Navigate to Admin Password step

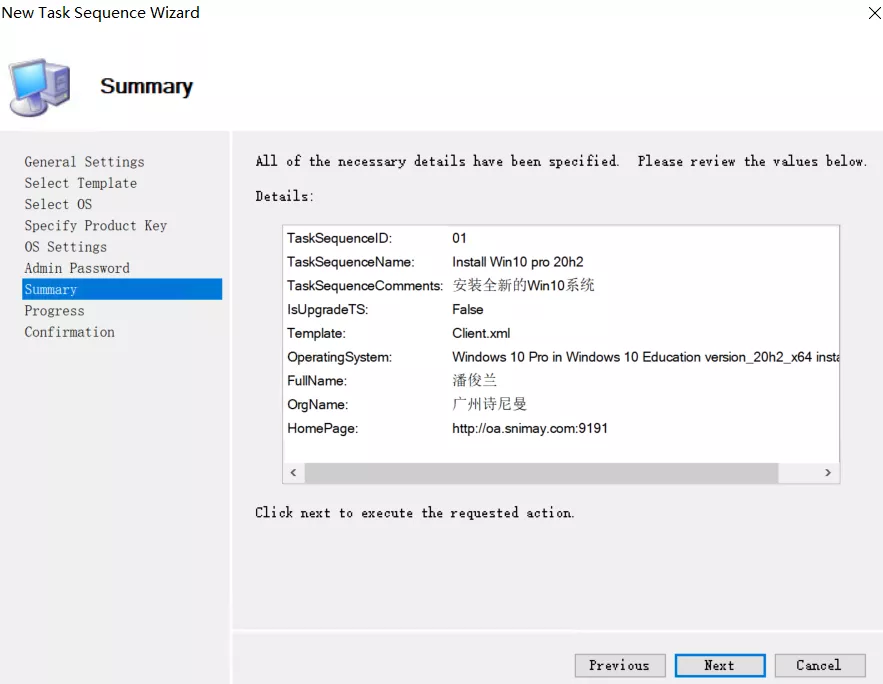(77, 268)
